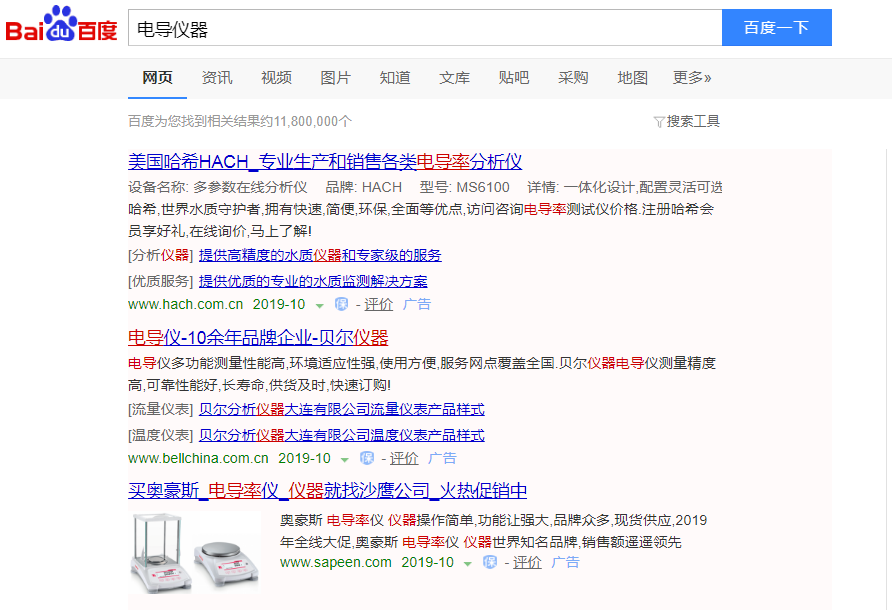Click the Baidu logo
The image size is (892, 610).
click(x=61, y=24)
